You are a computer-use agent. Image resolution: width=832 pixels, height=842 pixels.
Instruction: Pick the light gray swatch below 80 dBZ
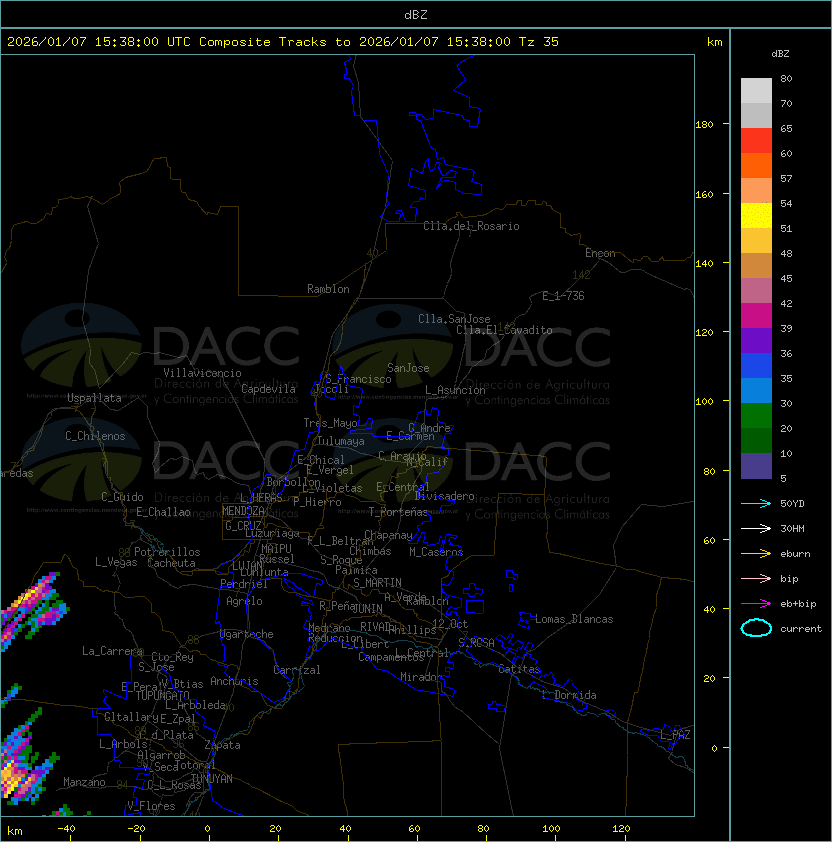point(756,91)
